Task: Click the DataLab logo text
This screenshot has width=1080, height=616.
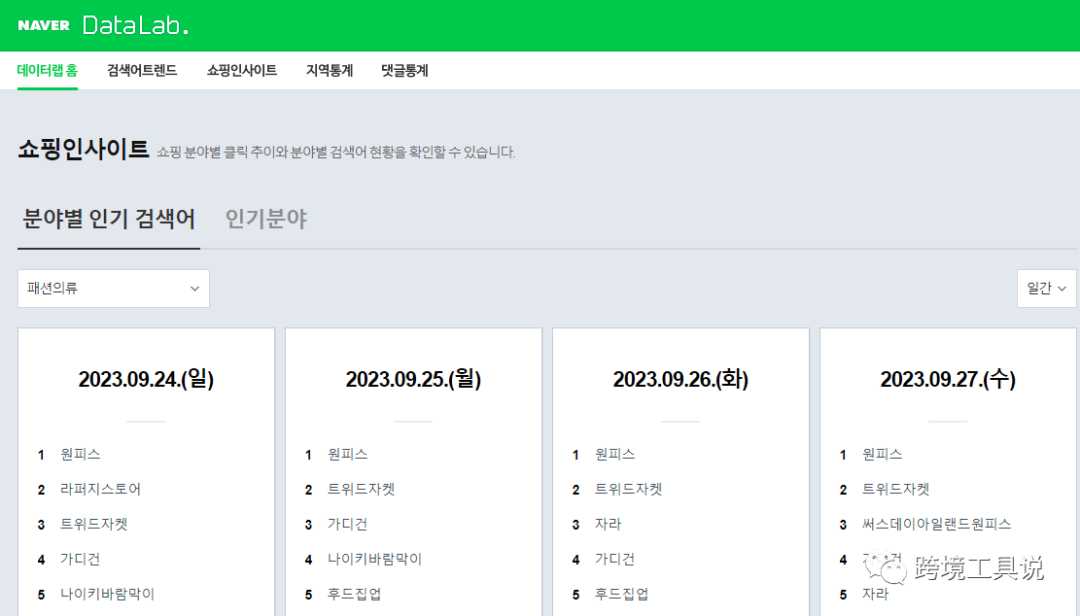Action: point(135,25)
